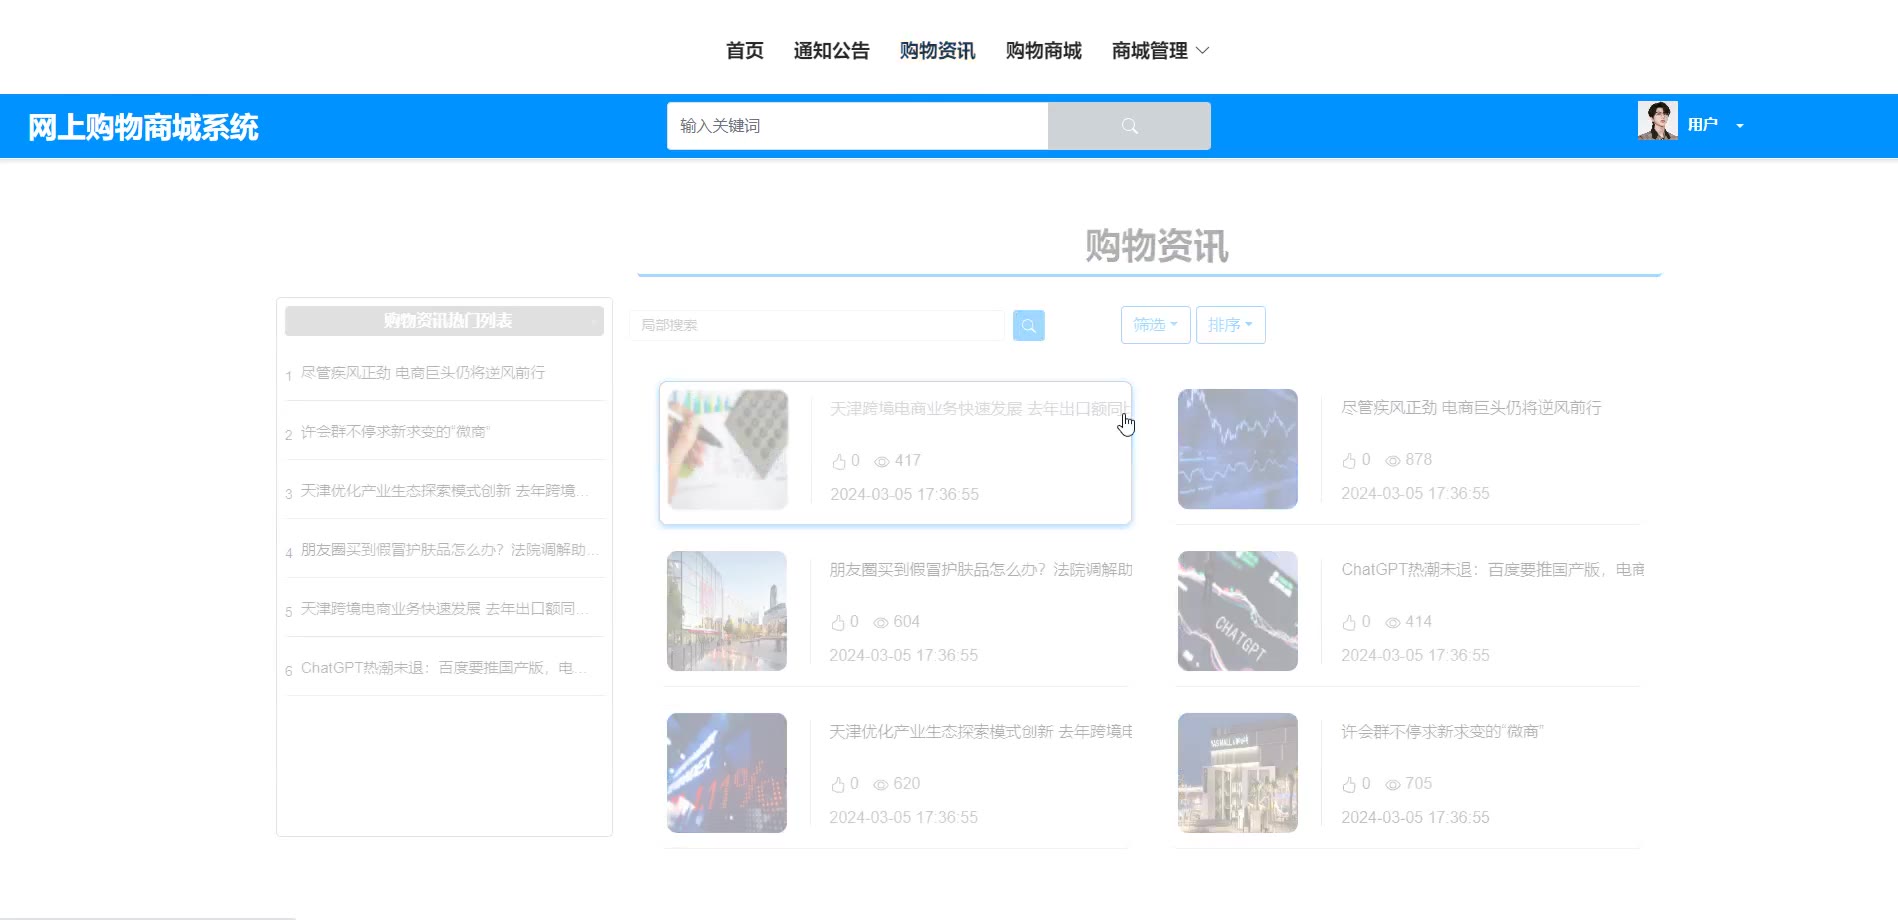Open the ChatGPT article thumbnail image

tap(1237, 611)
